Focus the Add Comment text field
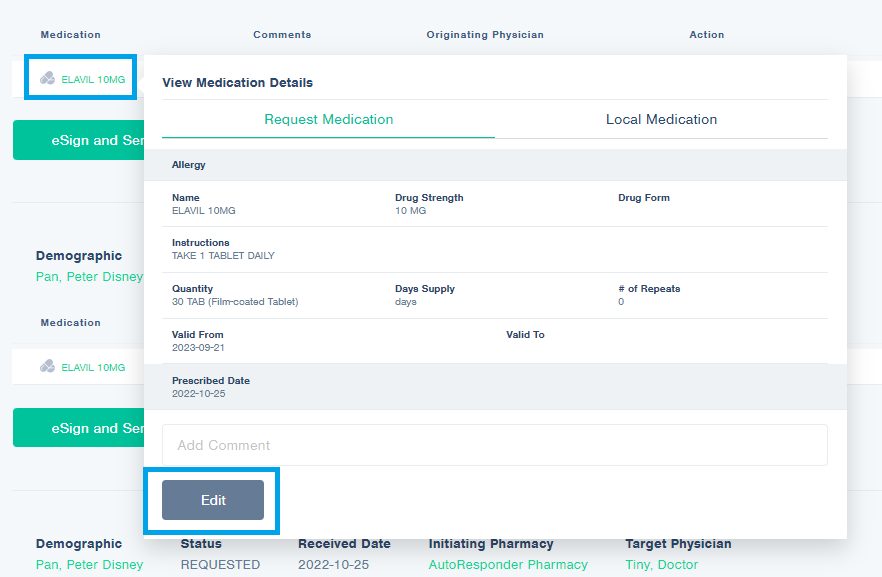The width and height of the screenshot is (882, 577). point(494,445)
